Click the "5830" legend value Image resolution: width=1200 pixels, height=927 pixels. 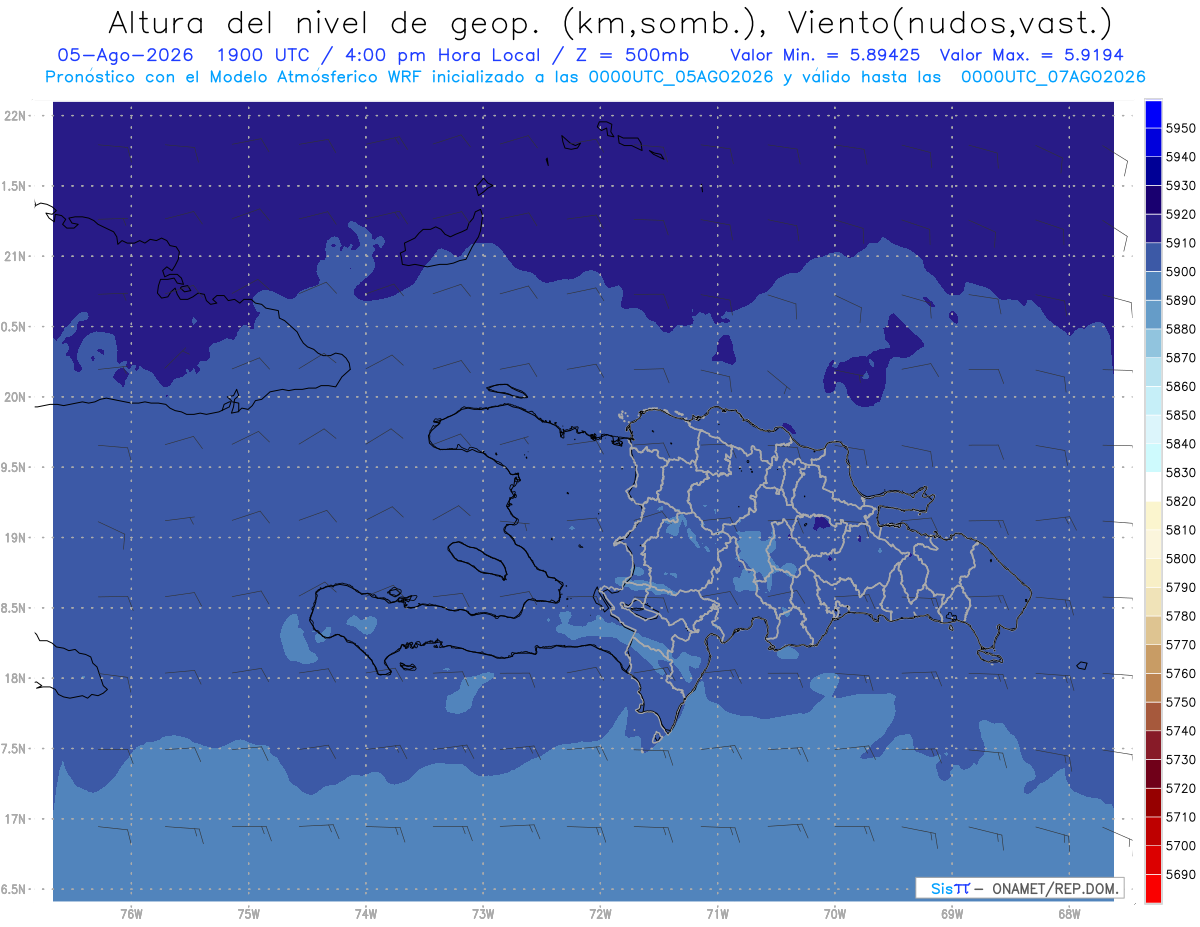tap(1180, 473)
